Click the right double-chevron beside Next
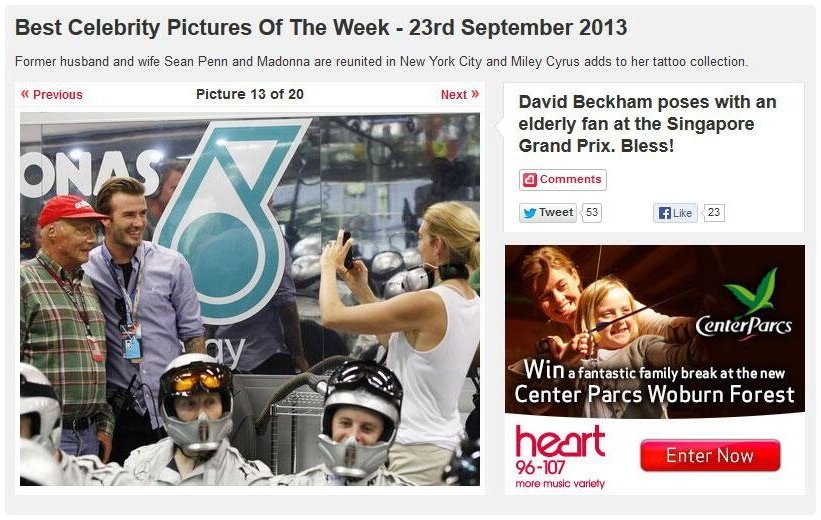The height and width of the screenshot is (520, 821). pyautogui.click(x=475, y=94)
